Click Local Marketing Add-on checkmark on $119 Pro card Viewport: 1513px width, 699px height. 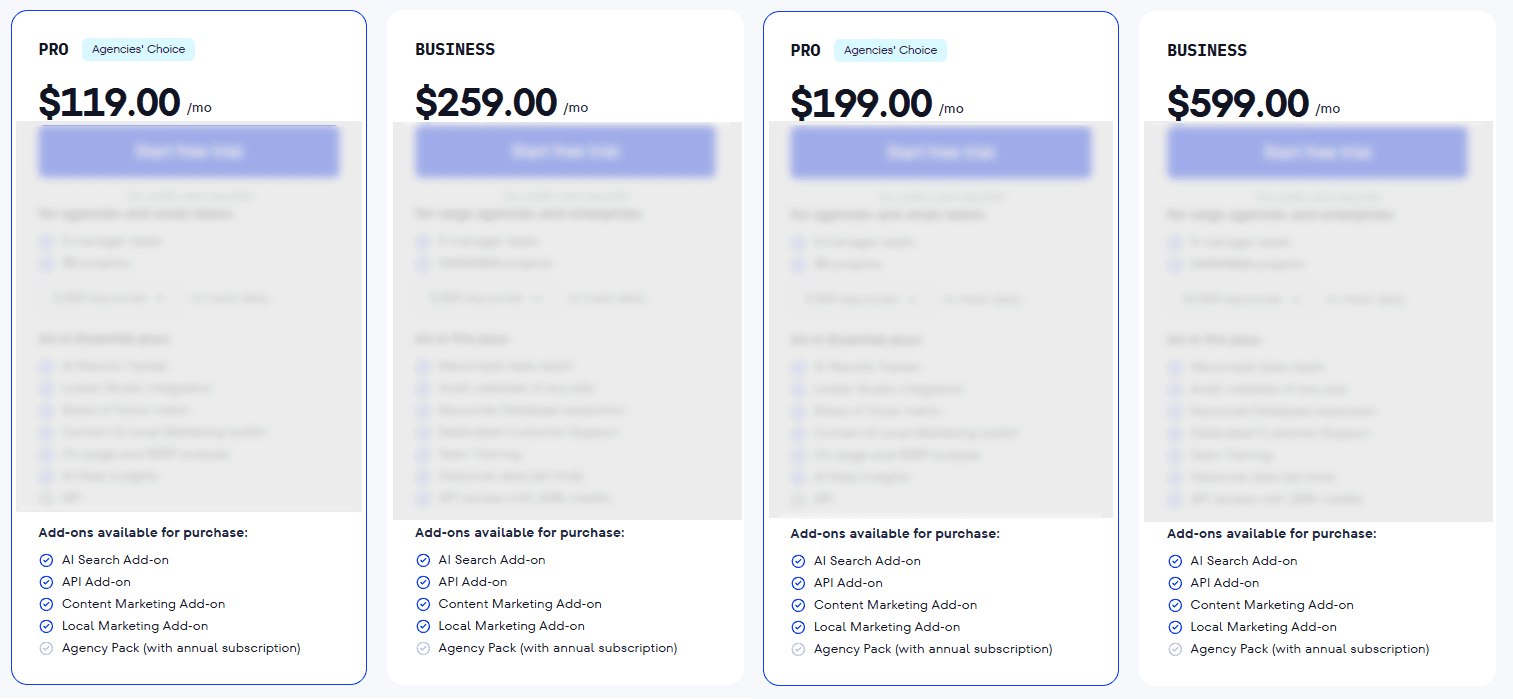45,625
